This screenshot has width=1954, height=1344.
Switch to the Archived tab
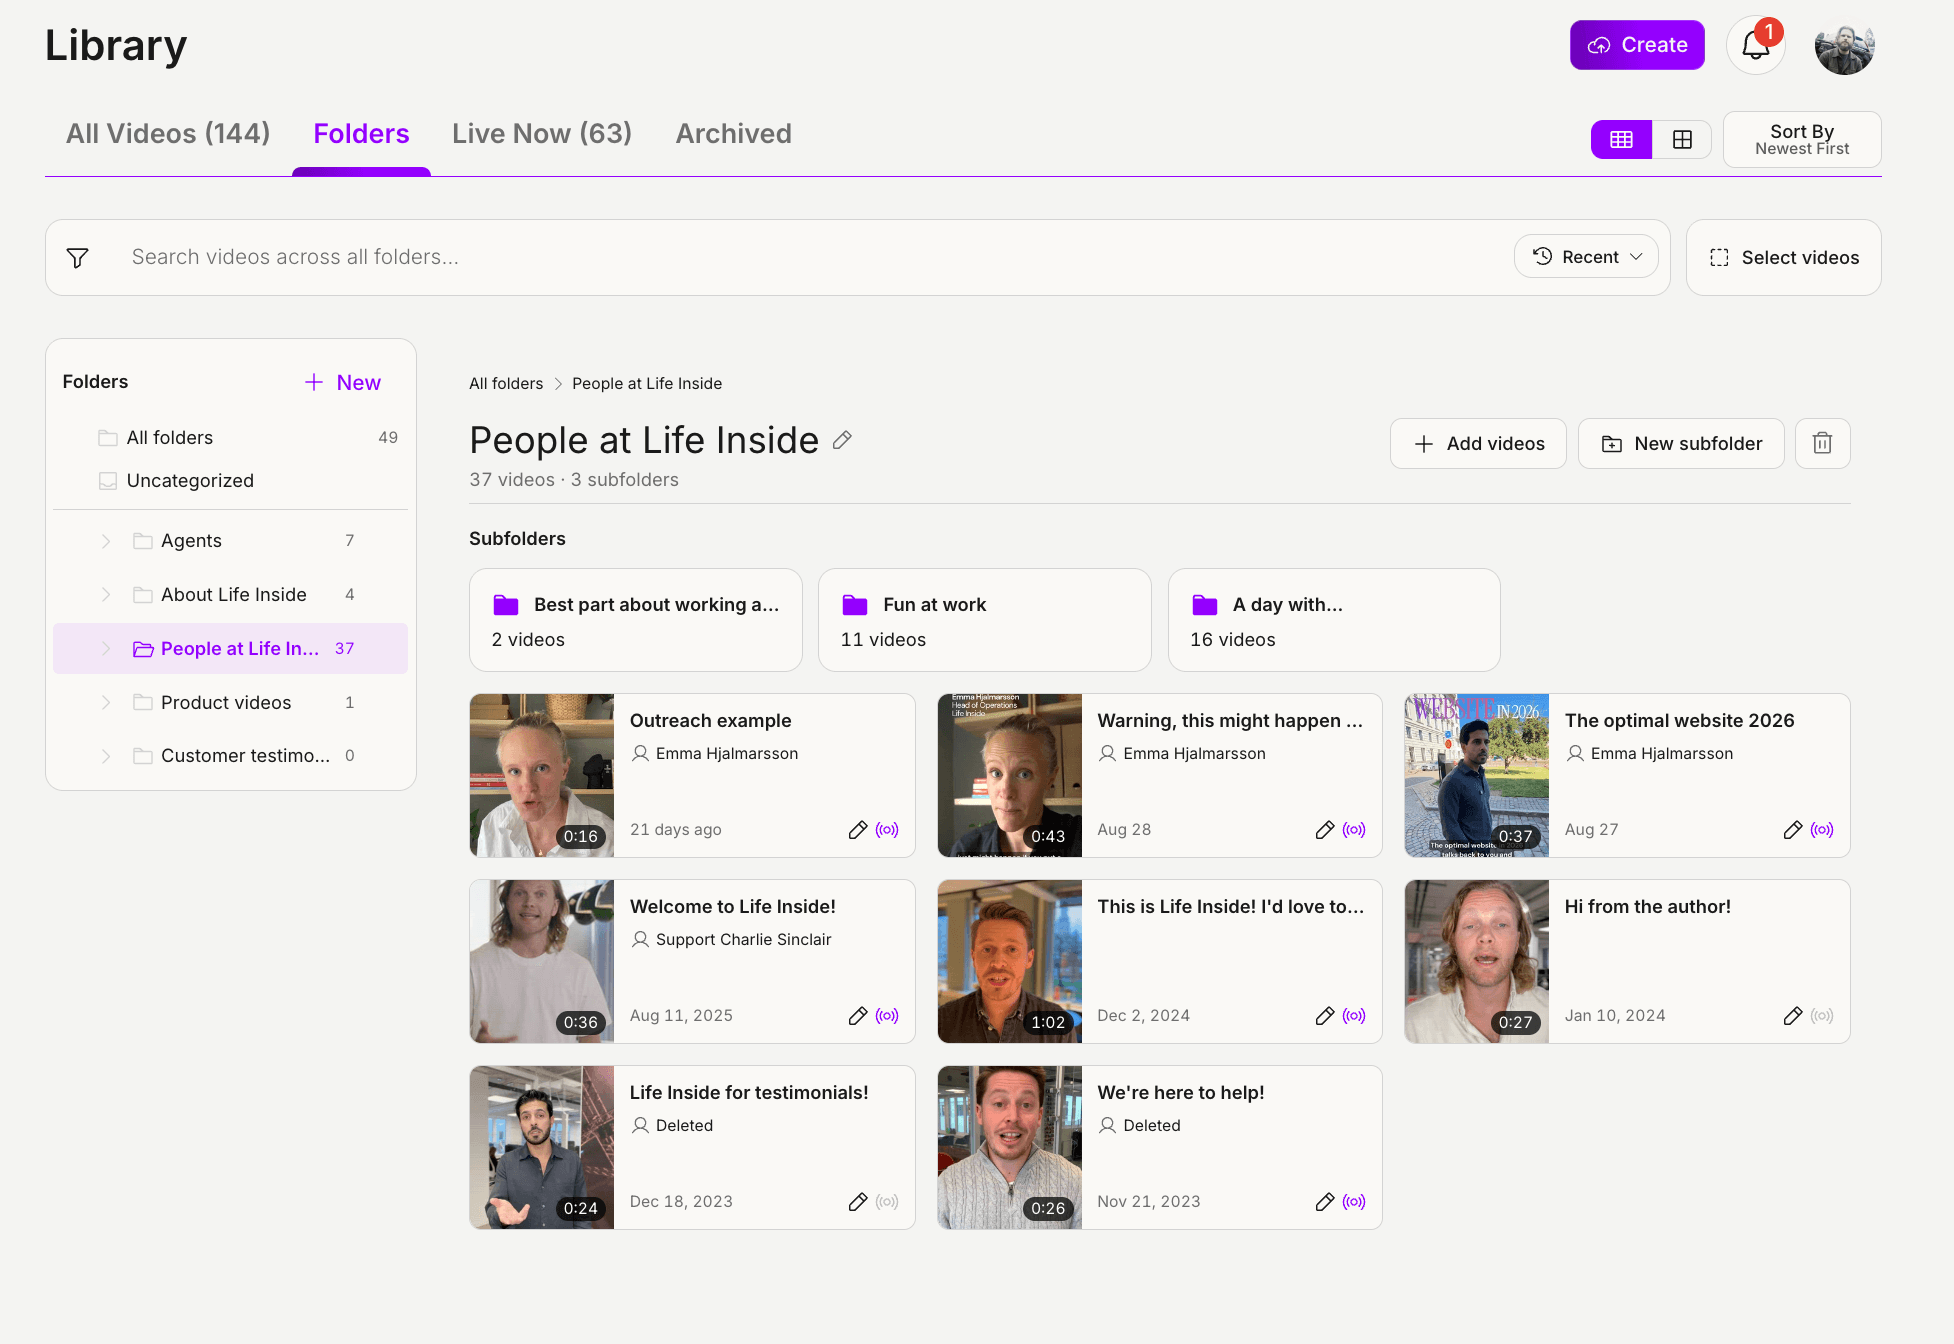[733, 134]
